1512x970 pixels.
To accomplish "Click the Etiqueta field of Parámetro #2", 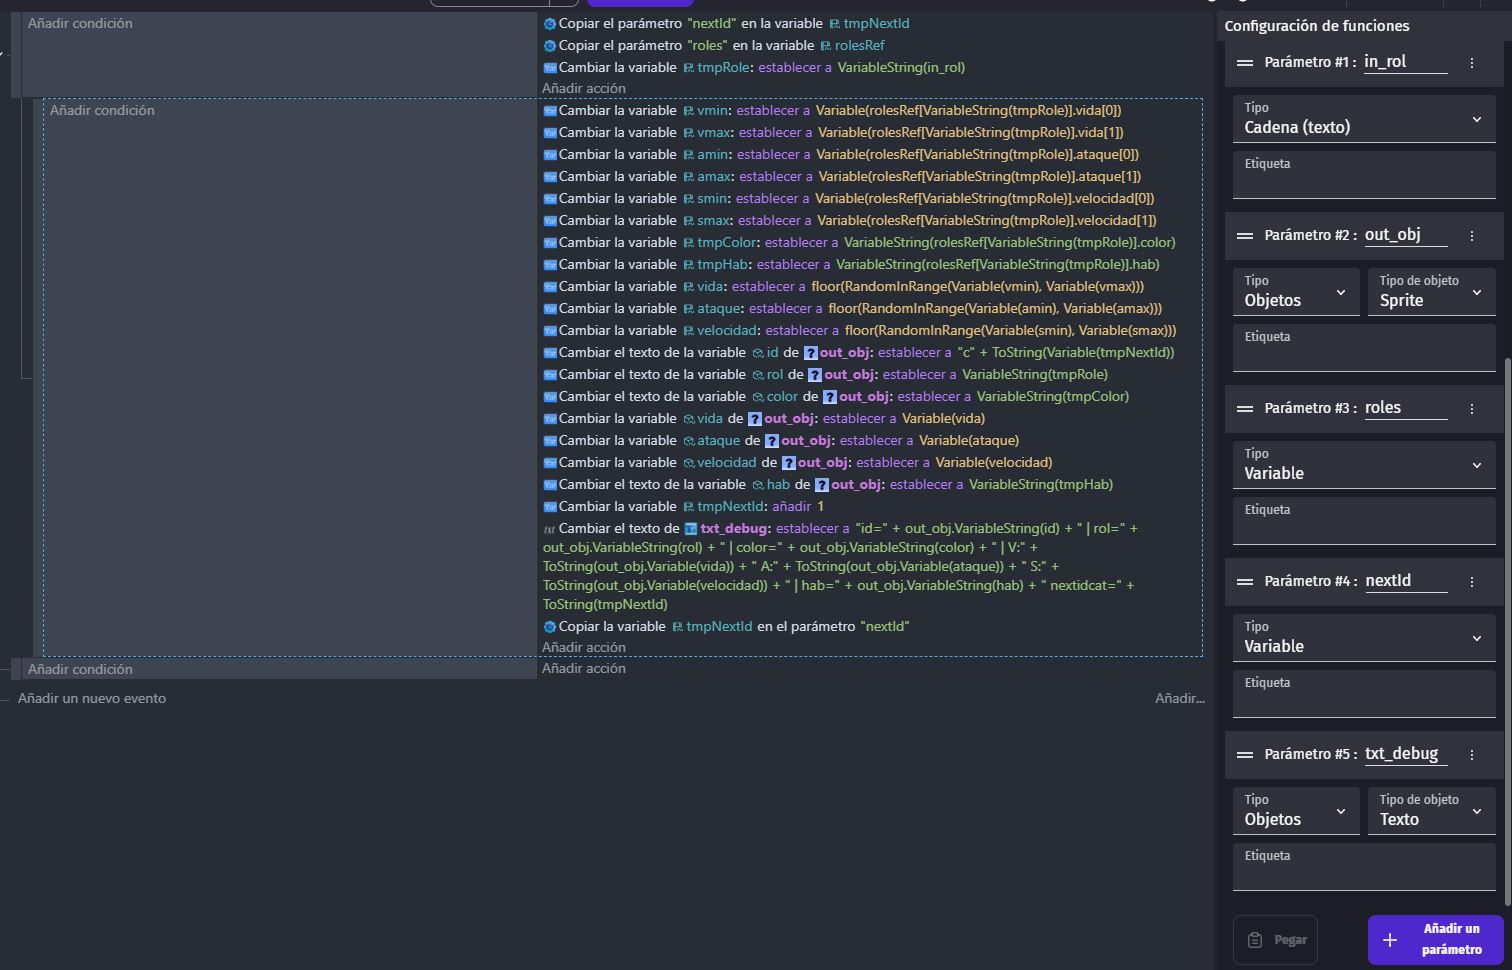I will [1363, 348].
